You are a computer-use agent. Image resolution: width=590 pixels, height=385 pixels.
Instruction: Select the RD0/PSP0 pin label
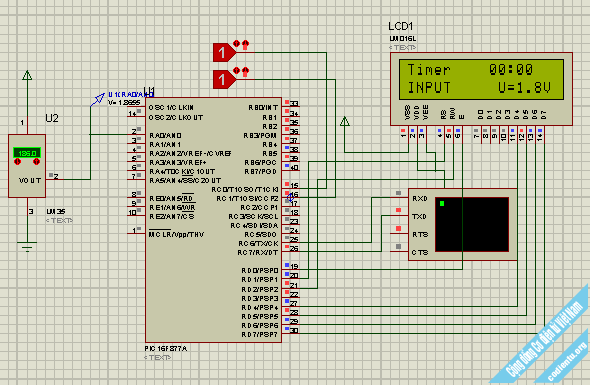[x=260, y=271]
